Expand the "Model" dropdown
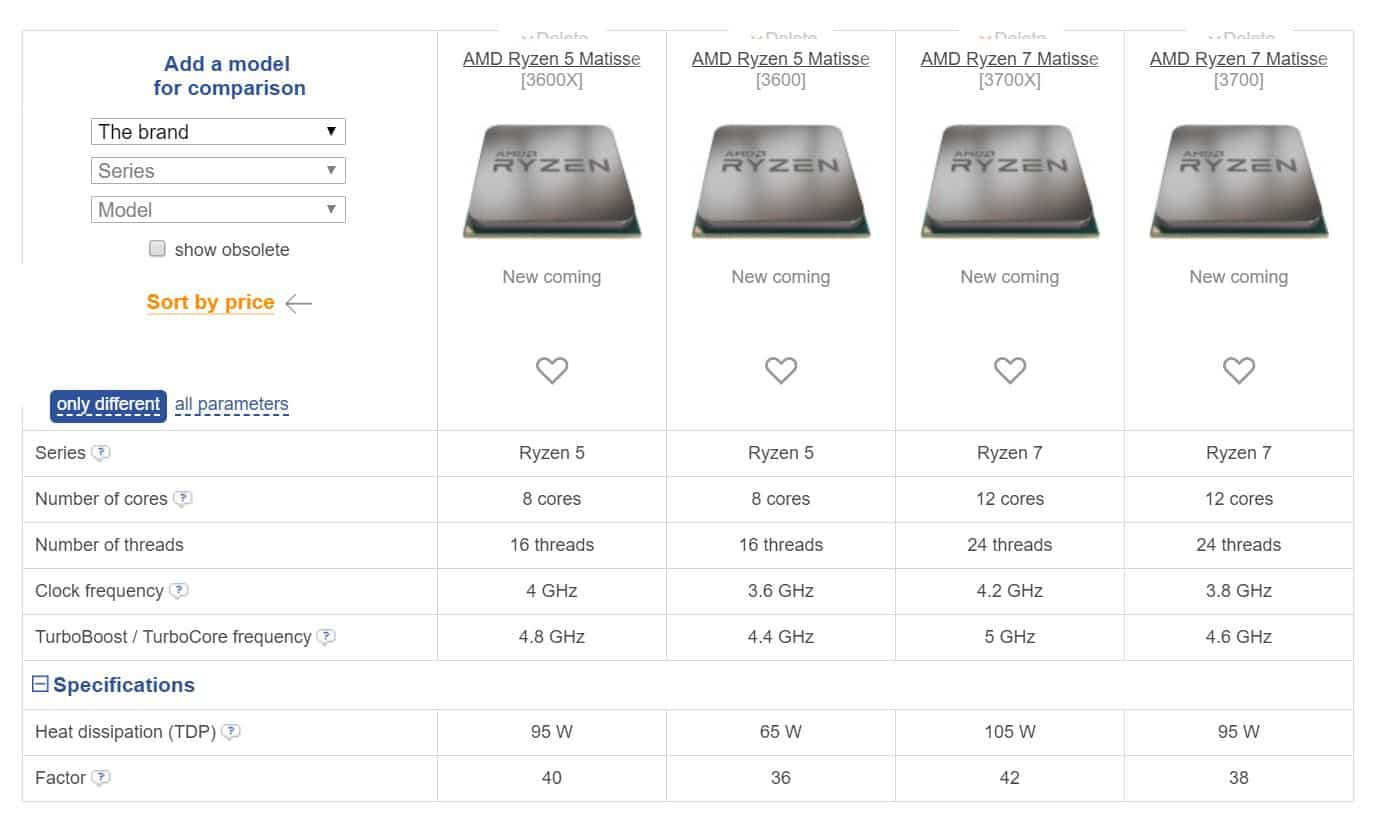Screen dimensions: 1388x821 tap(218, 208)
